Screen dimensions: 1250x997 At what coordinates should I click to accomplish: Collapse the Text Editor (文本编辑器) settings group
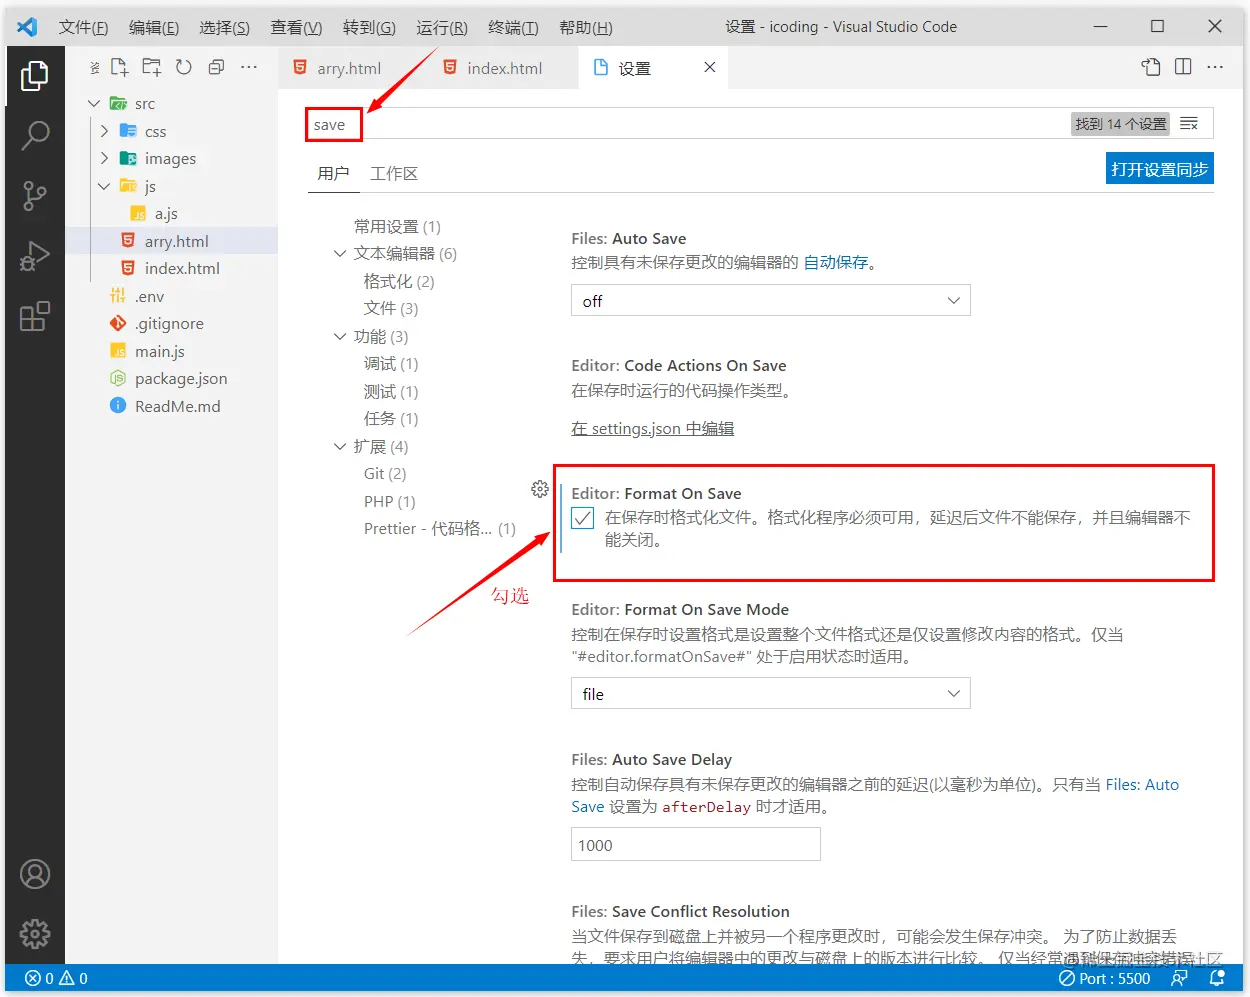[340, 254]
